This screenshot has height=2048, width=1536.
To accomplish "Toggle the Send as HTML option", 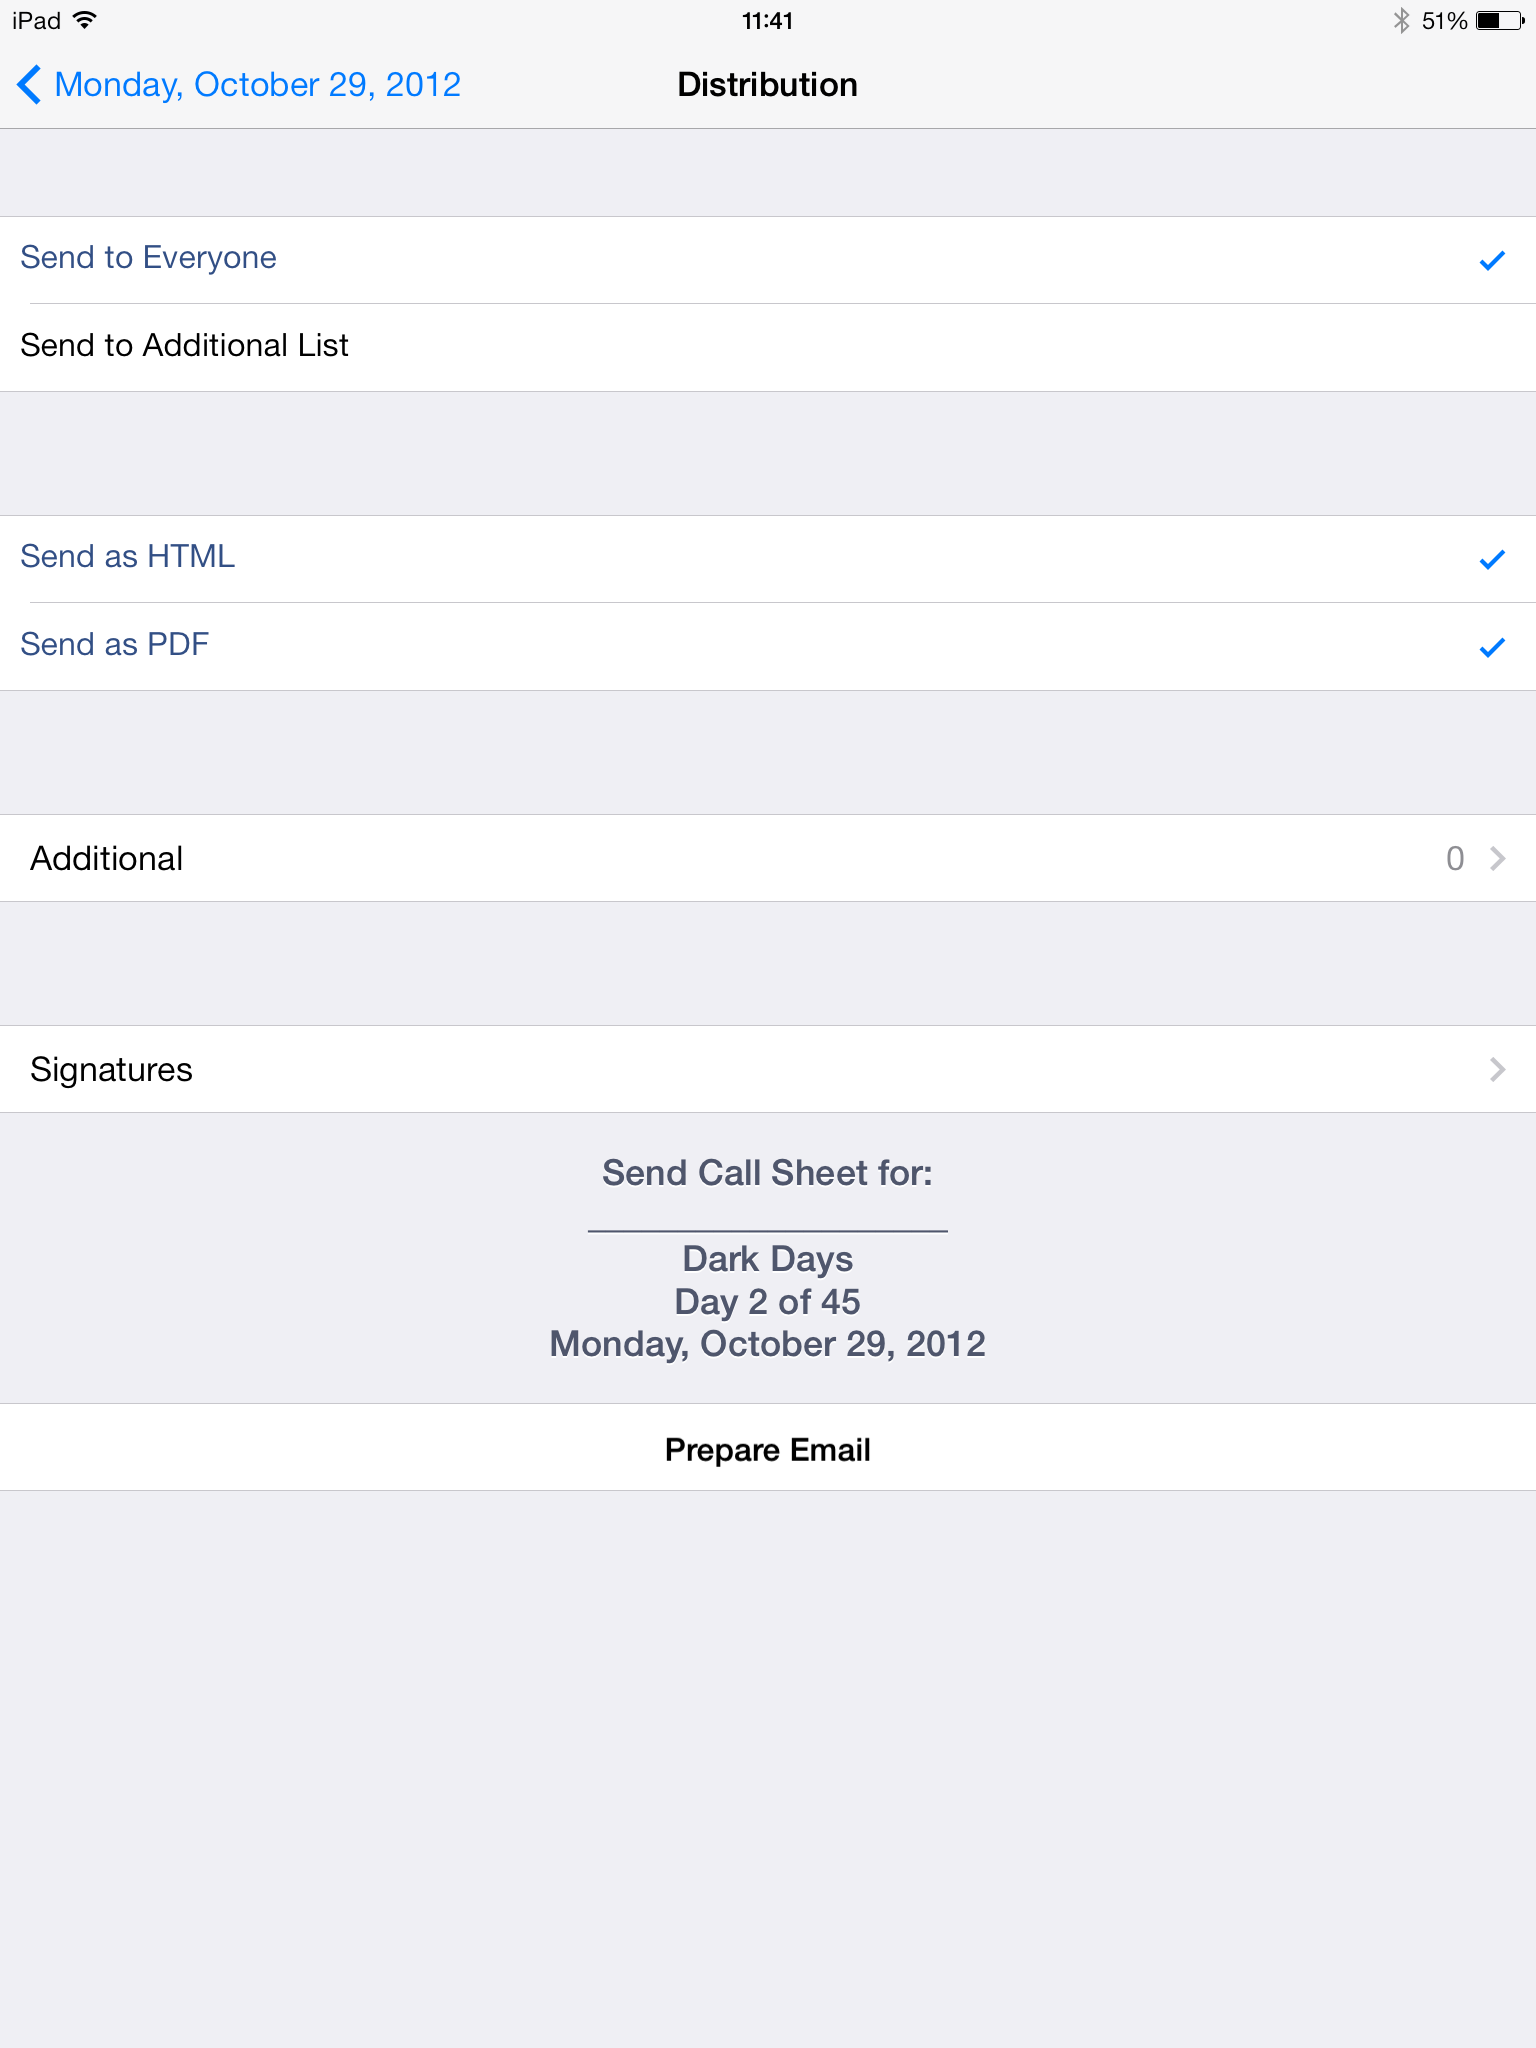I will (x=128, y=557).
